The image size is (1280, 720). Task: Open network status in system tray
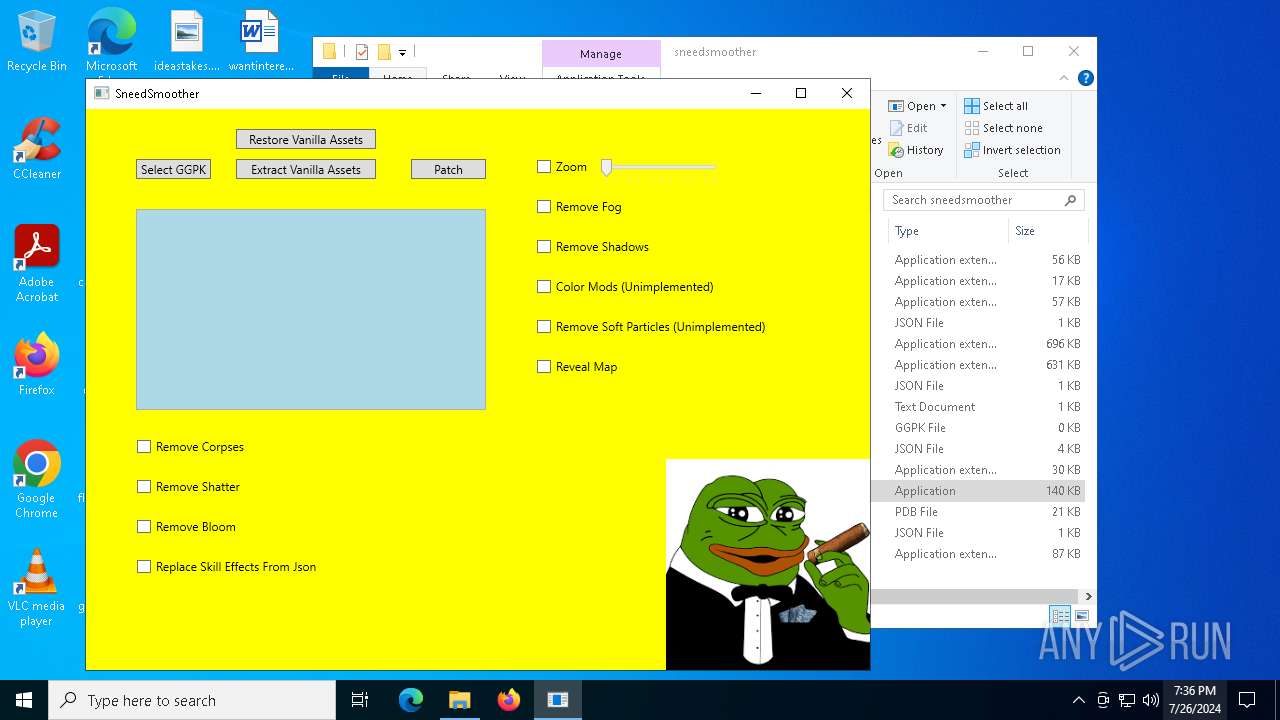(x=1127, y=700)
